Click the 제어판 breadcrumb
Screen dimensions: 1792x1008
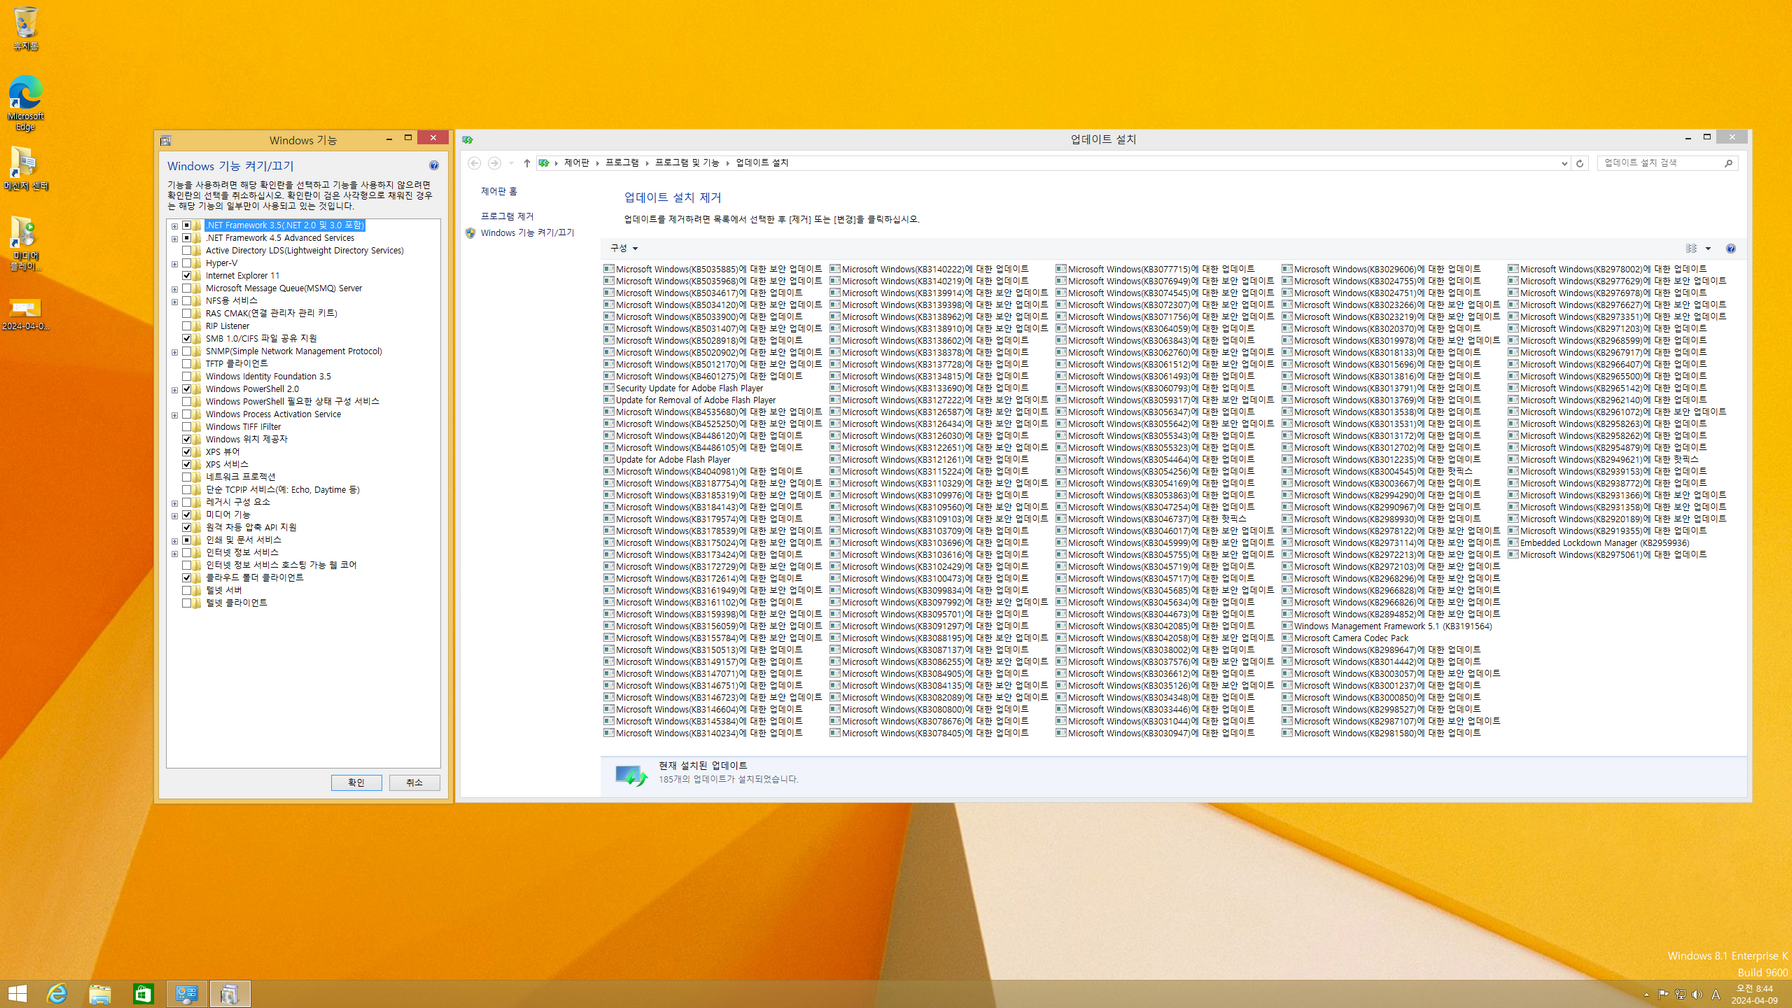point(576,163)
